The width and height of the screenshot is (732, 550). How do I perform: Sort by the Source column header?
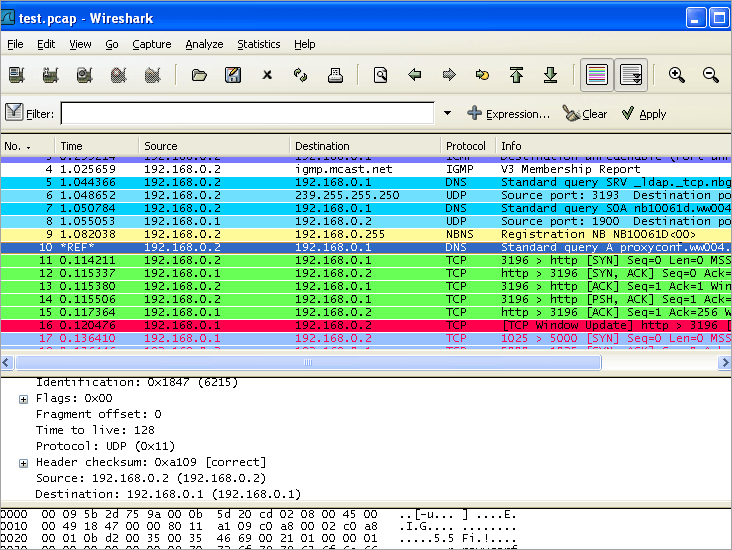click(214, 146)
